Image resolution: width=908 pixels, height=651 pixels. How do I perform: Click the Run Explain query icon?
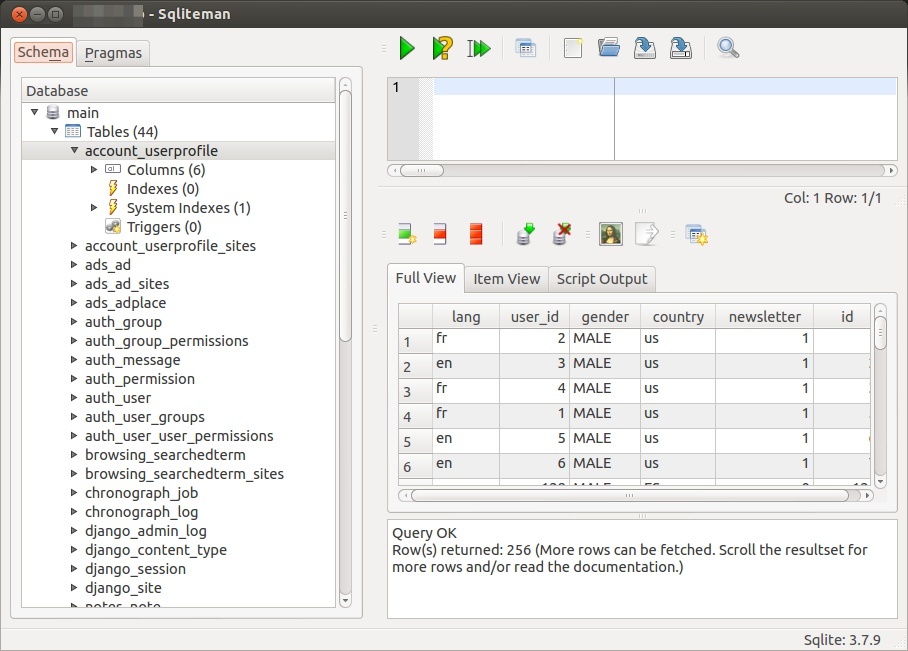442,48
